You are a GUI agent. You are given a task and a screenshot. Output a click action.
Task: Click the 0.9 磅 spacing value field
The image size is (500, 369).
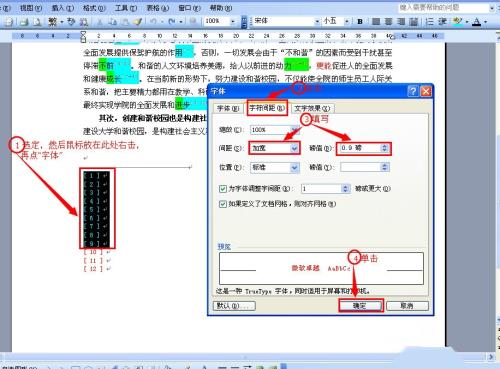pyautogui.click(x=359, y=148)
